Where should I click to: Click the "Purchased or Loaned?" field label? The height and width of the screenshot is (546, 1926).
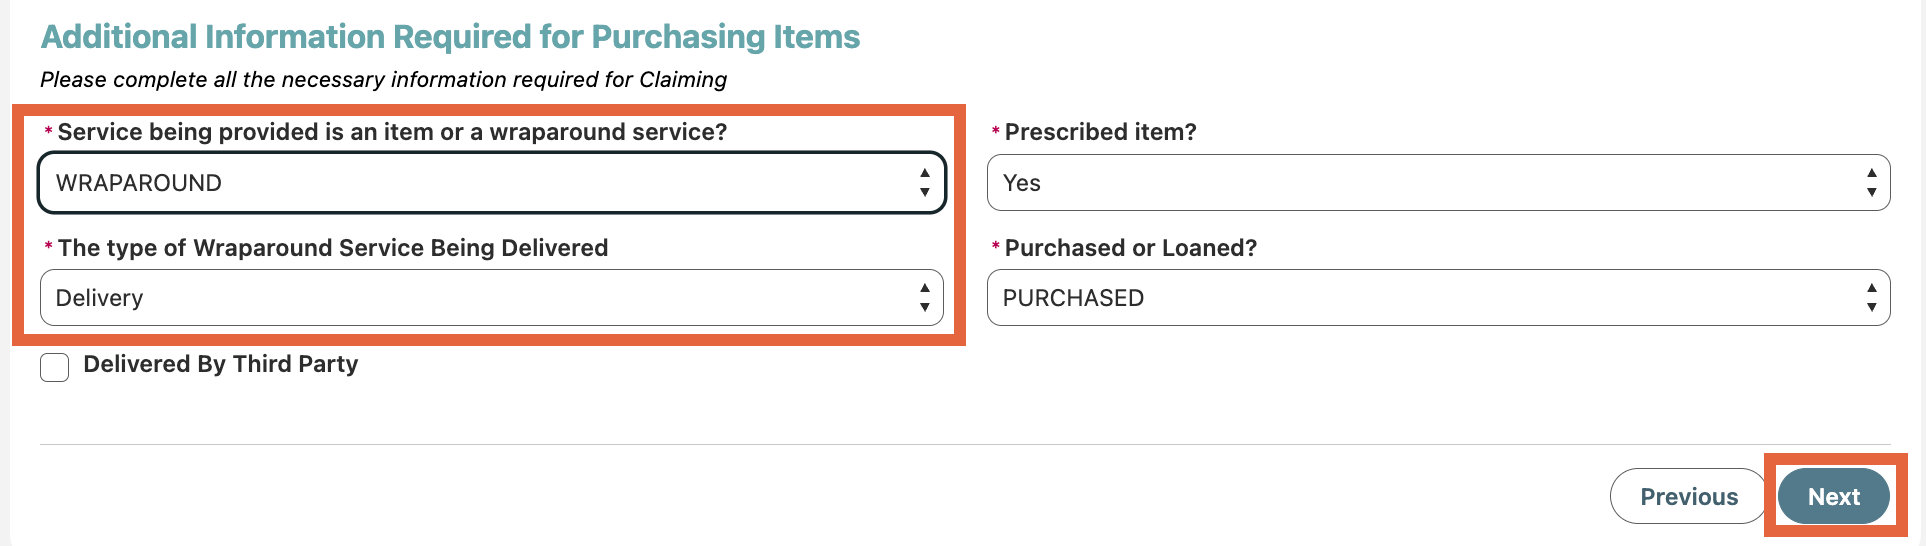pos(1130,248)
